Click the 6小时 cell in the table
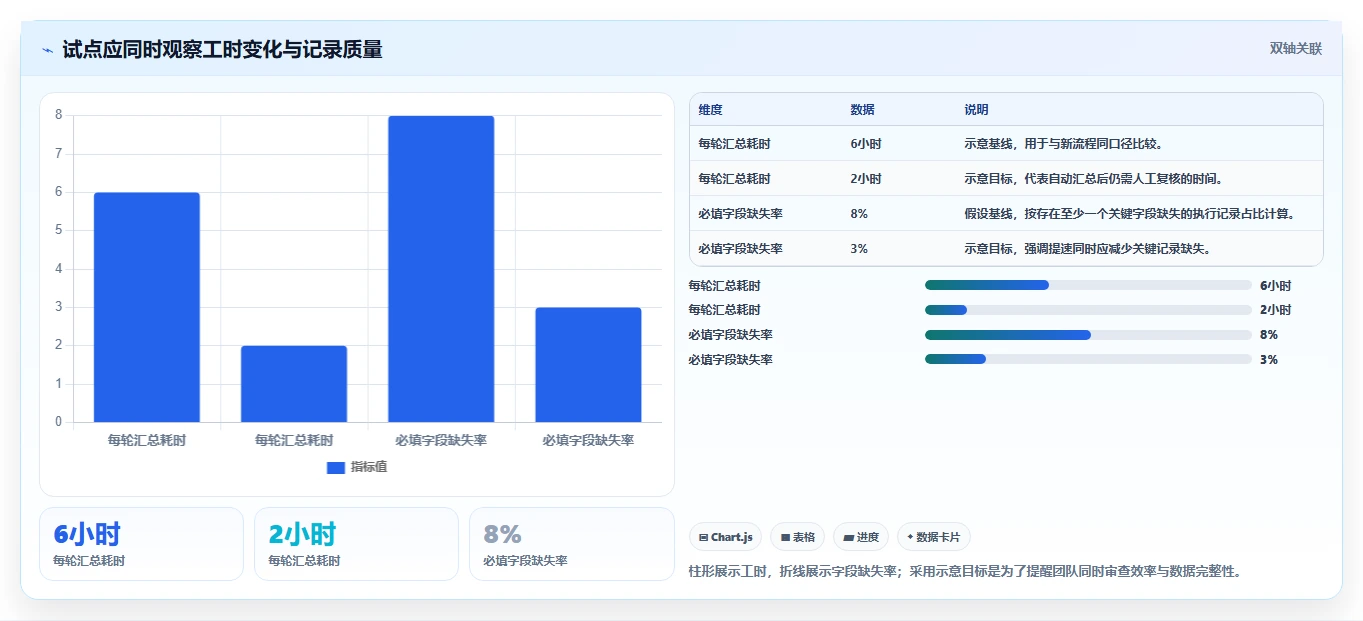Viewport: 1363px width, 621px height. point(866,144)
